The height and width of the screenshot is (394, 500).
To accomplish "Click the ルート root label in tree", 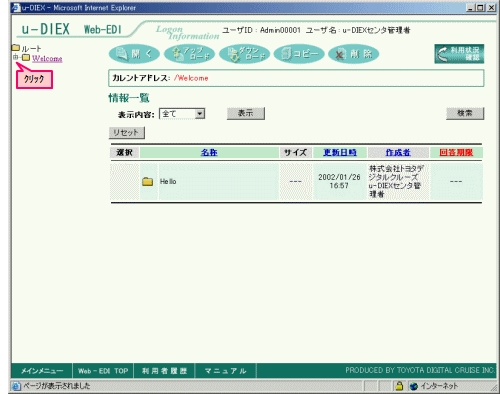I will pos(31,49).
